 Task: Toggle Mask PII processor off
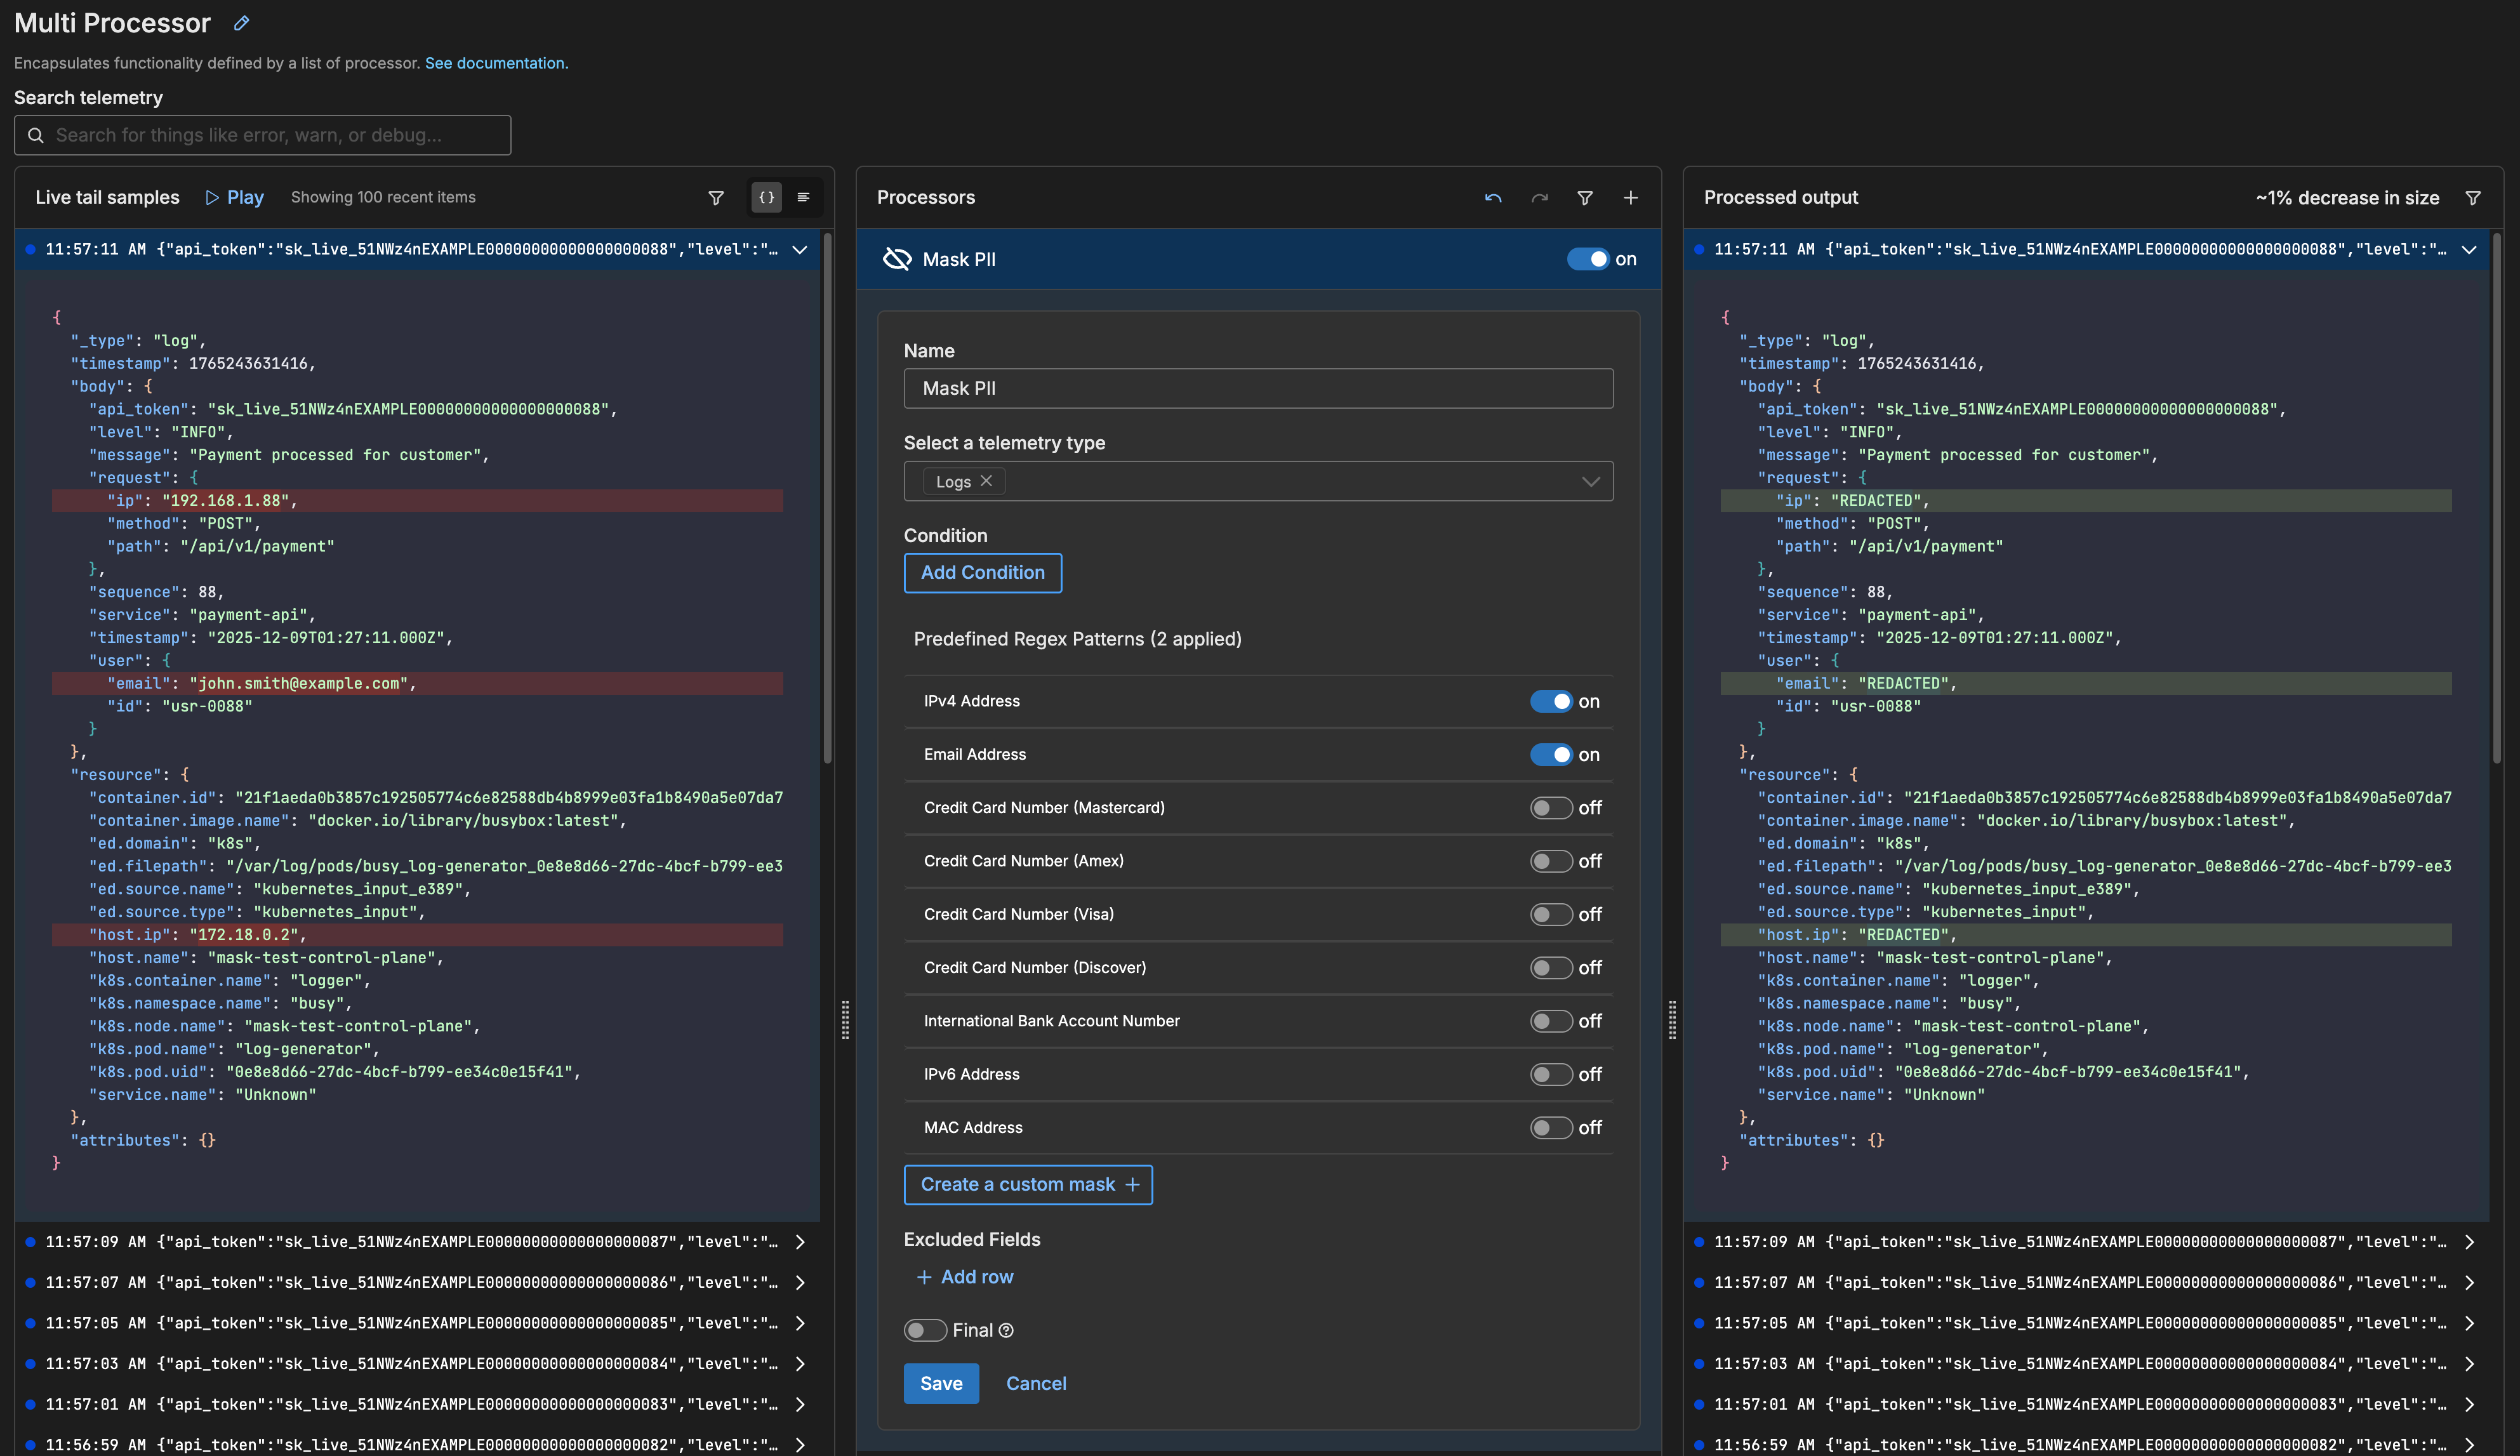click(1587, 259)
